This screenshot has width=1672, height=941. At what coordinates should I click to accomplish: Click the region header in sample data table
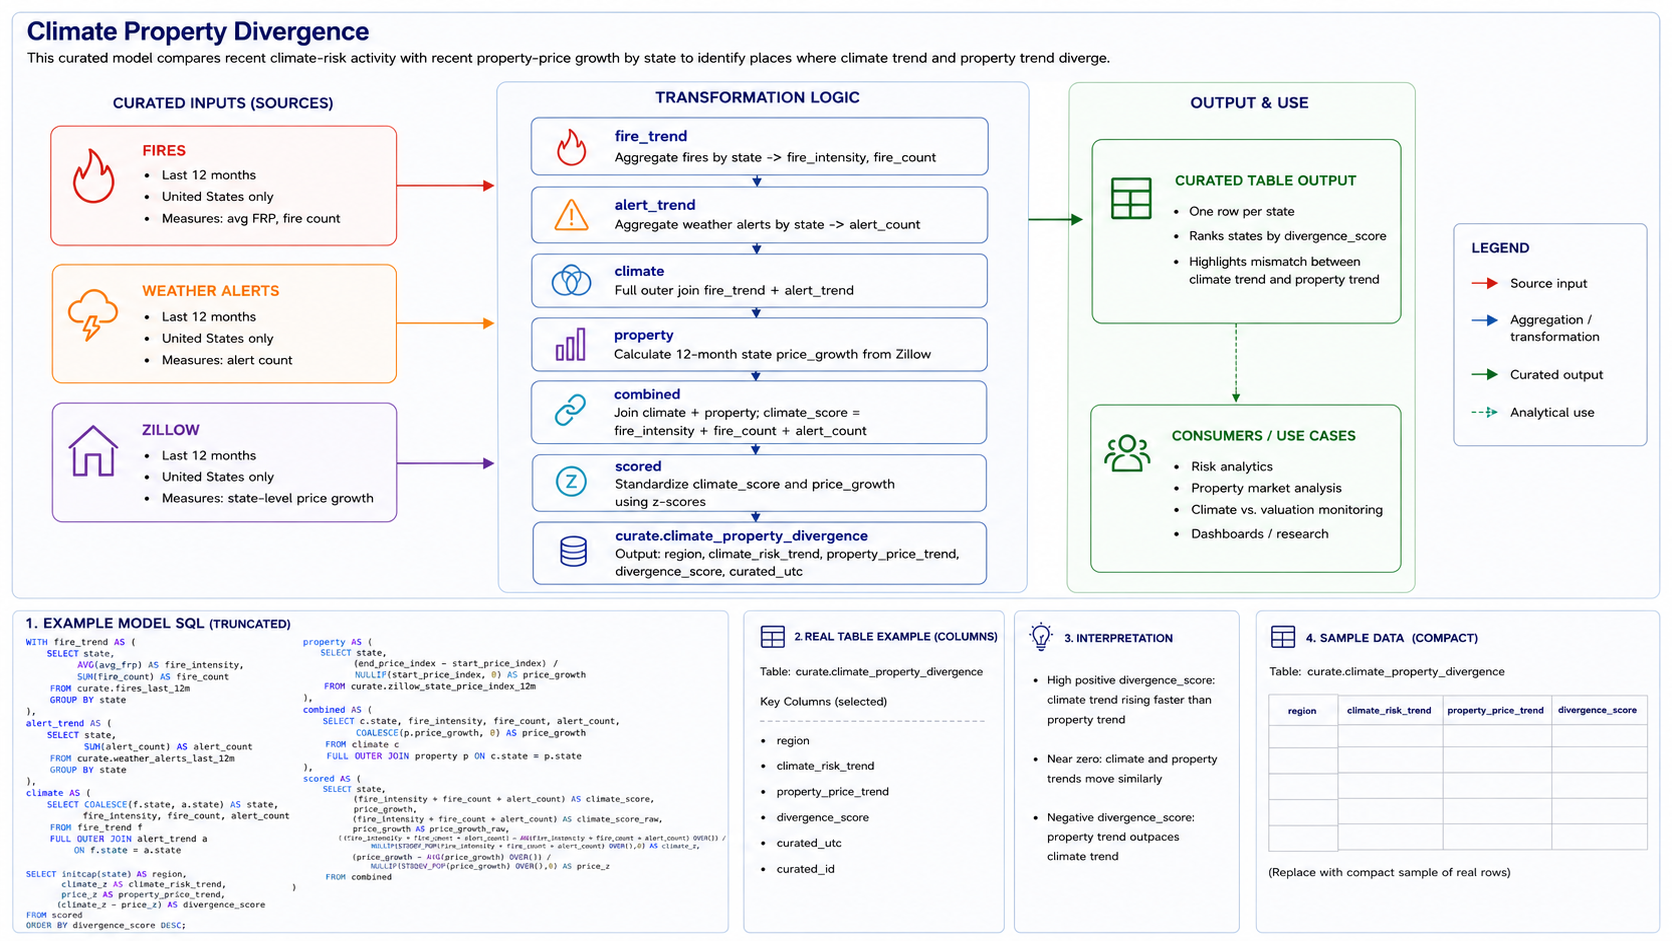[1302, 711]
